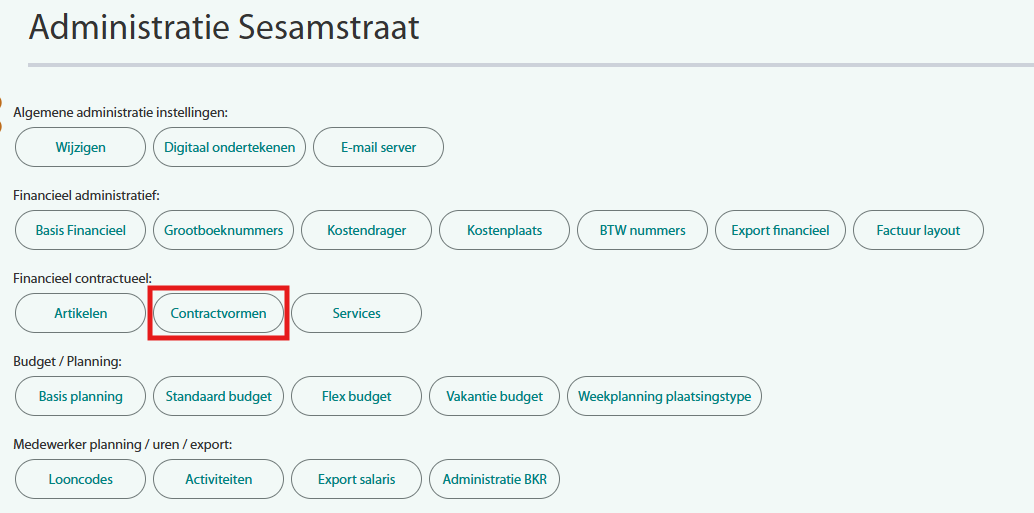Screen dimensions: 1034x513
Task: Open the E-mail server settings
Action: click(x=378, y=147)
